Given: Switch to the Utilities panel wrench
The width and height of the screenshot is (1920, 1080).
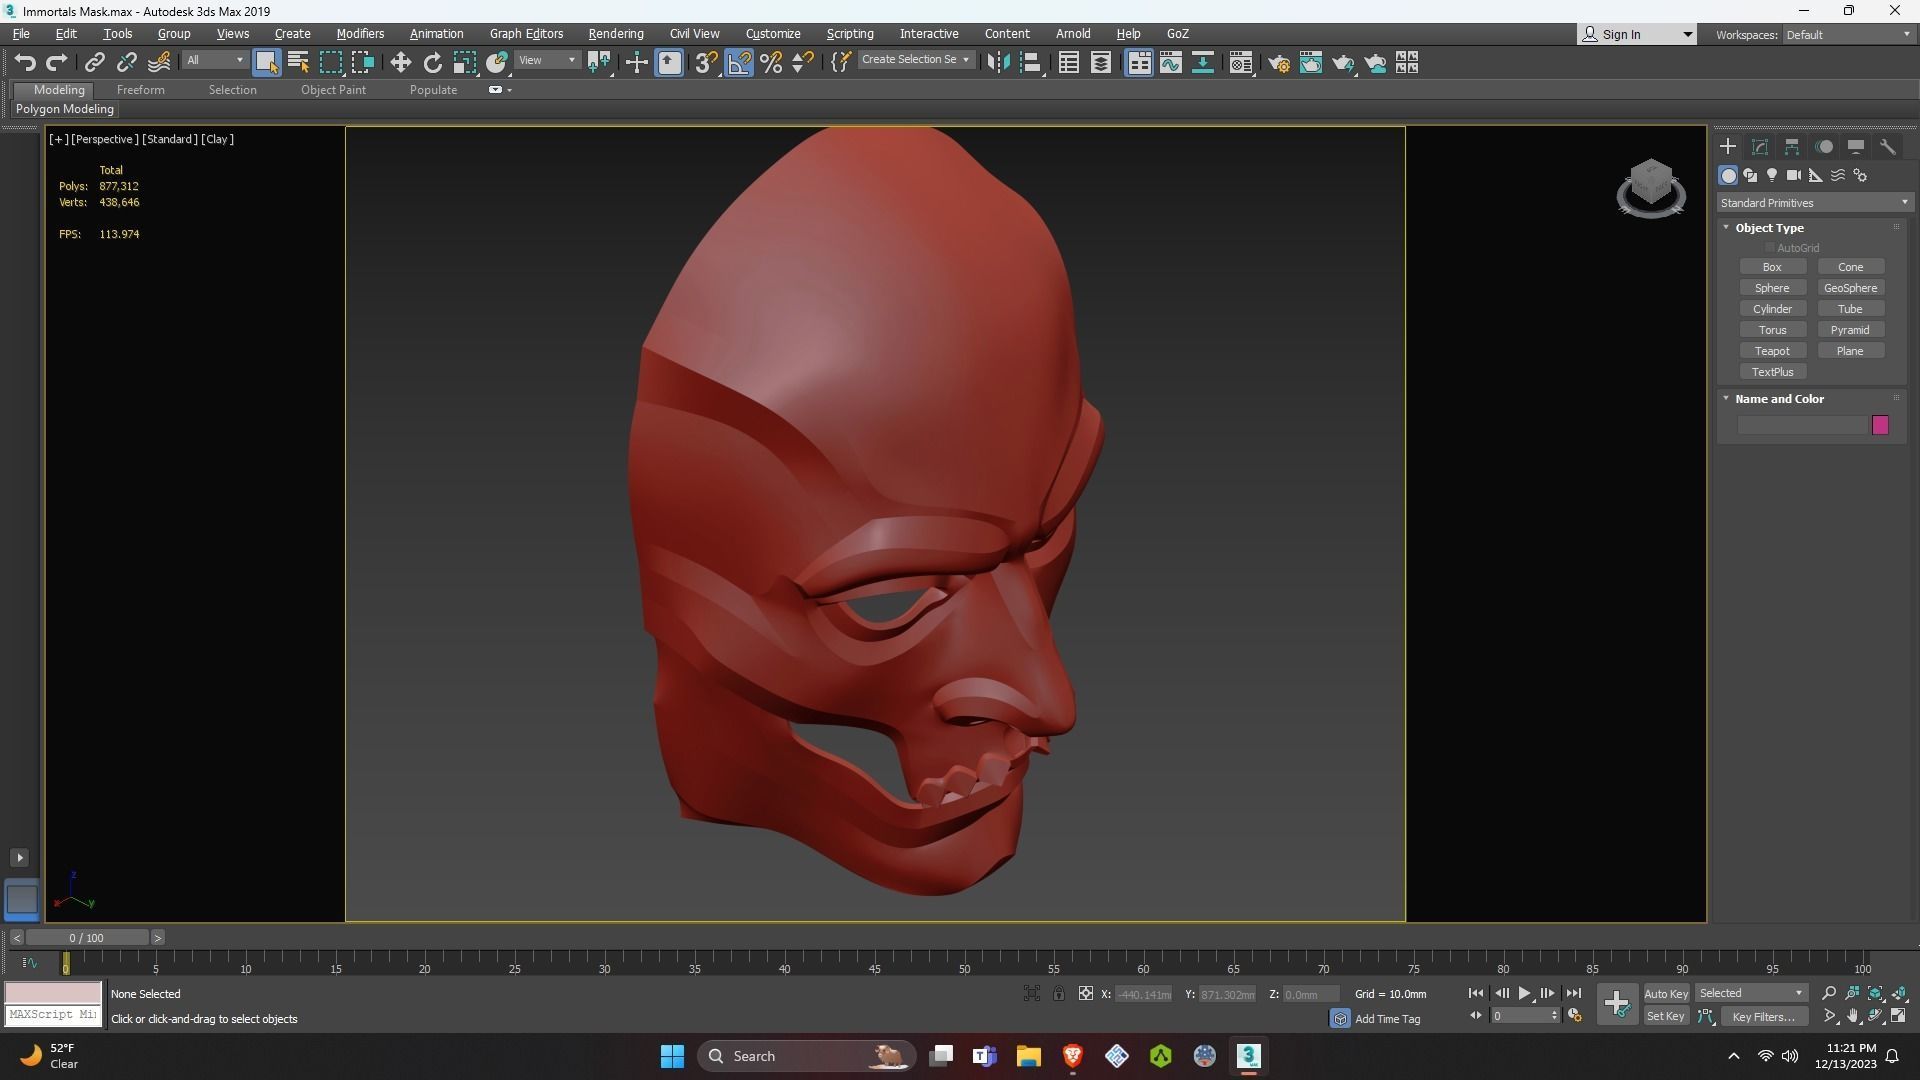Looking at the screenshot, I should (1888, 146).
